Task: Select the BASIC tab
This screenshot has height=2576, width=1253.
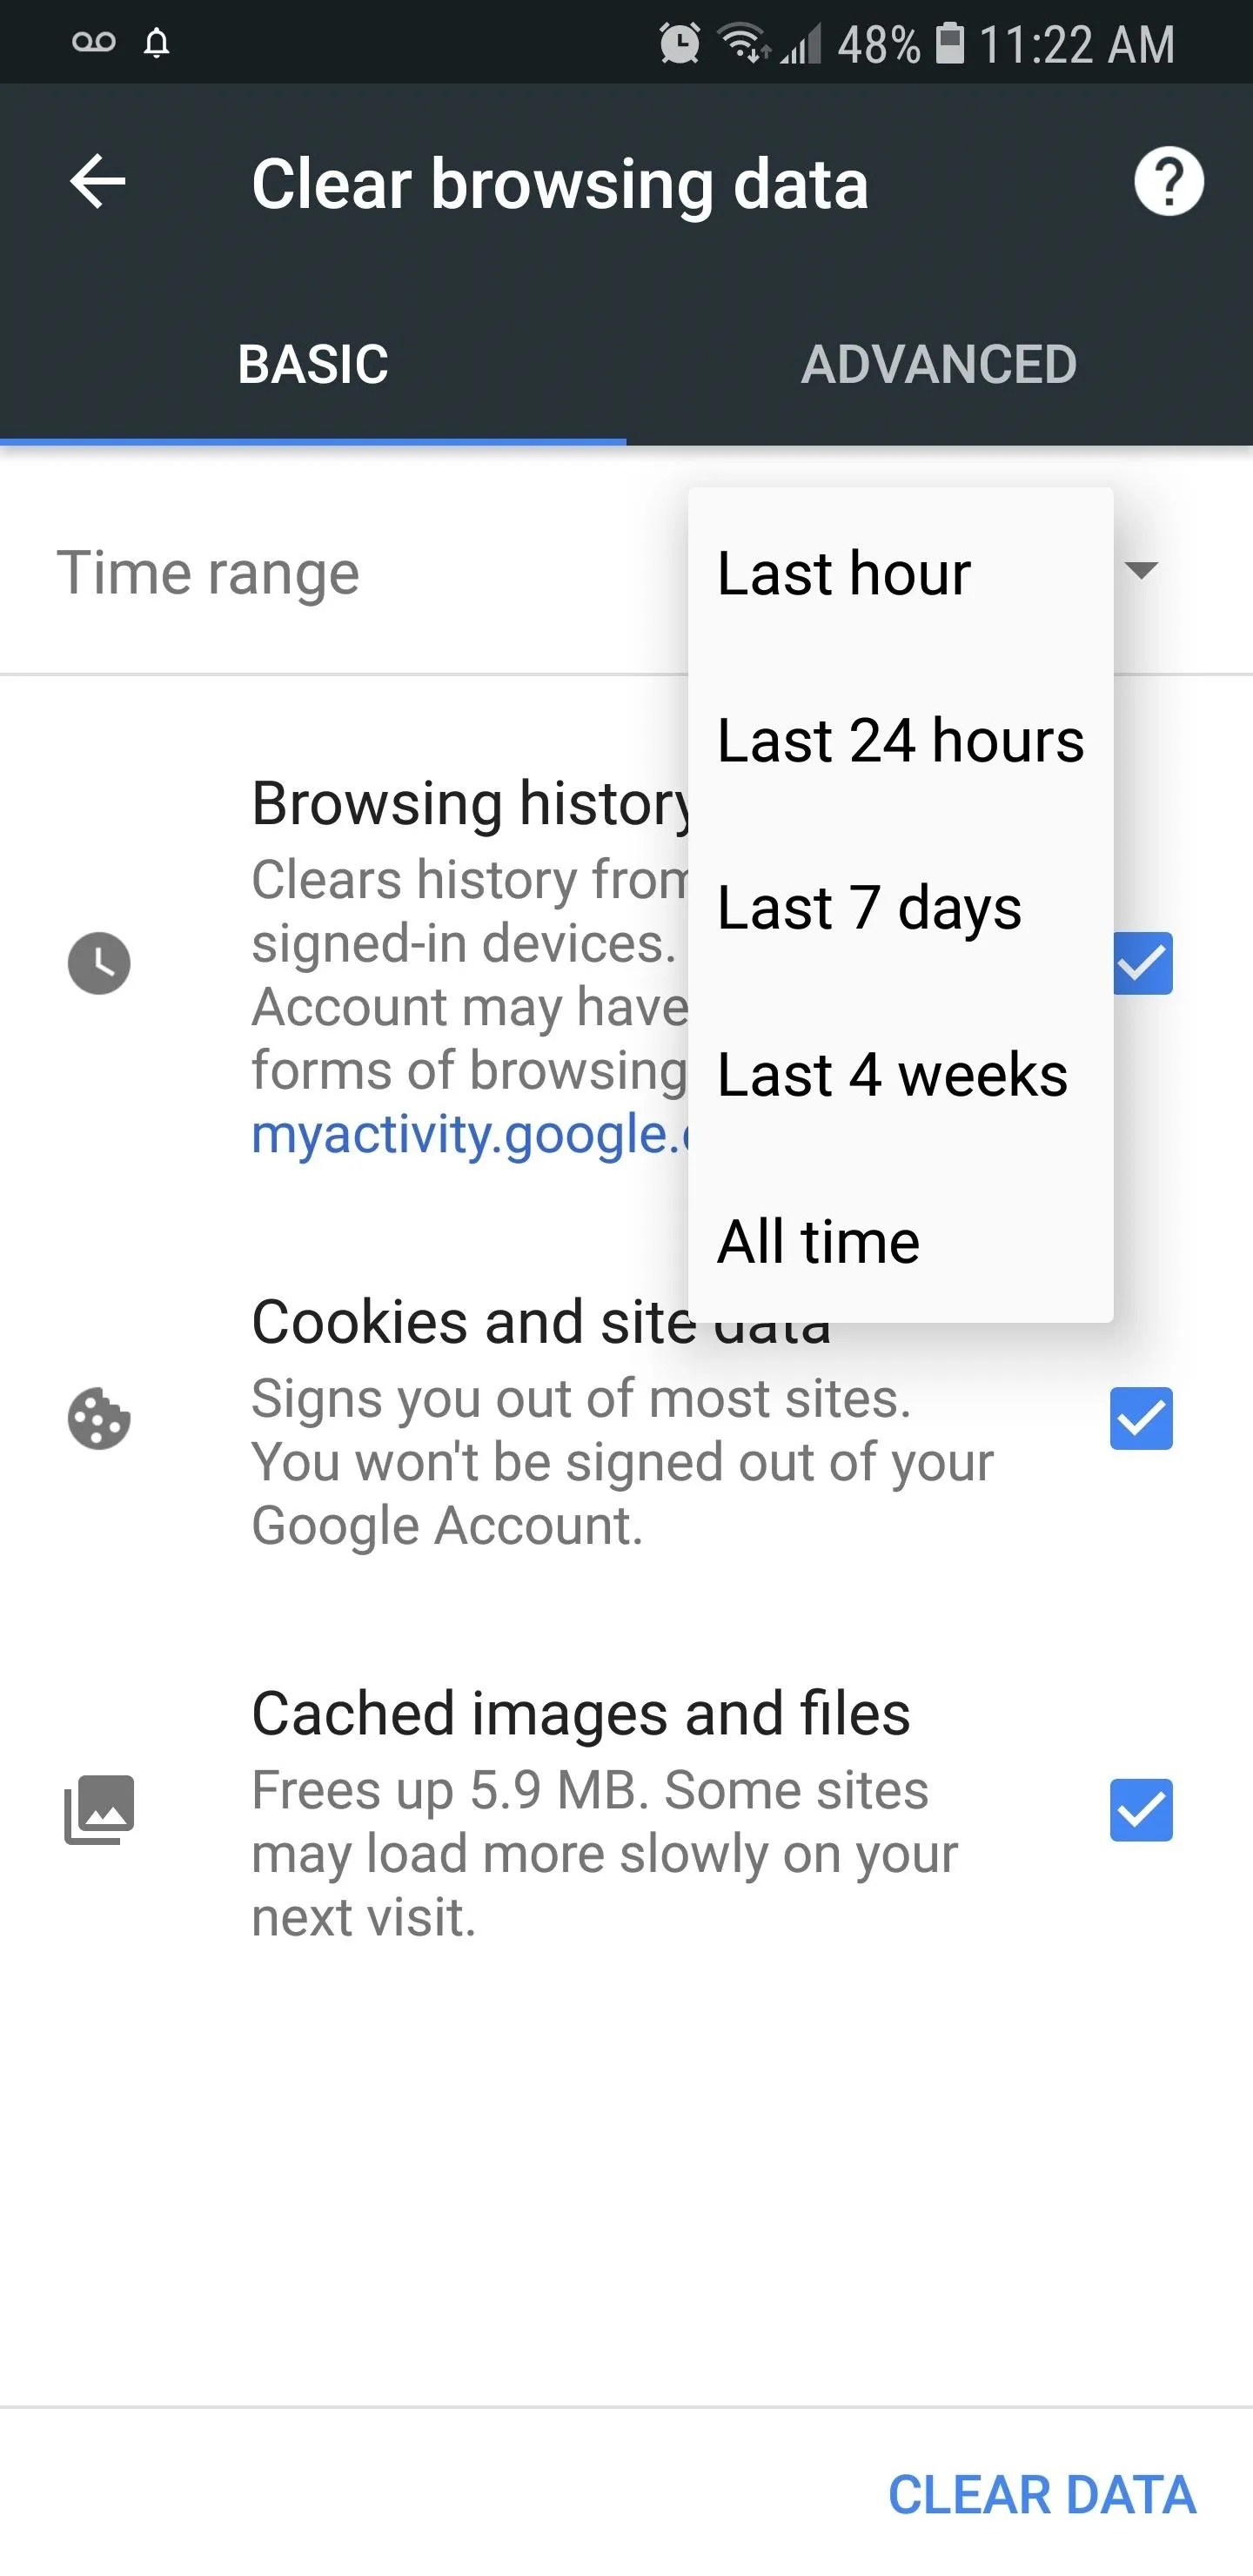Action: 313,364
